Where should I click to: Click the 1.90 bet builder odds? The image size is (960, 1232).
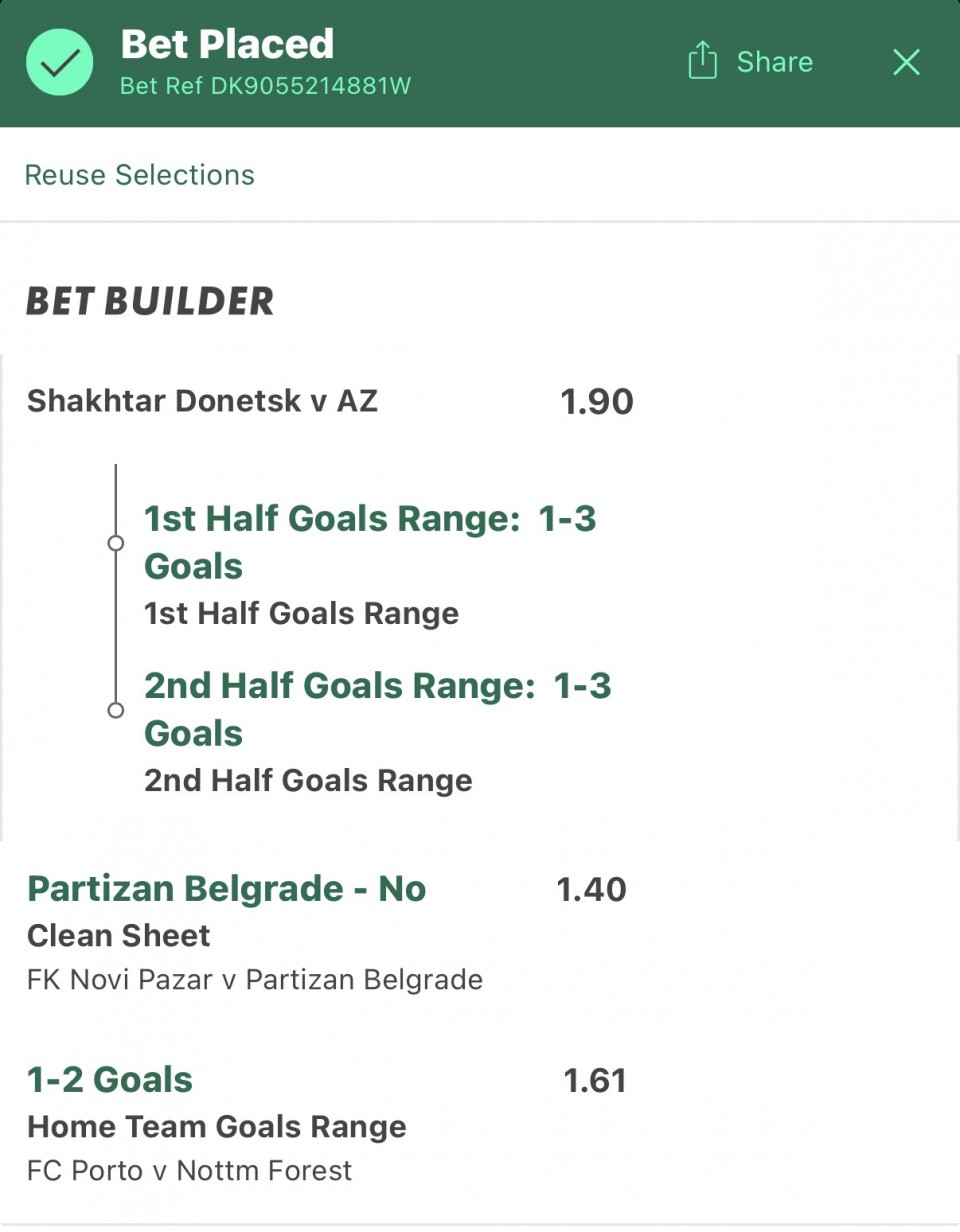596,402
